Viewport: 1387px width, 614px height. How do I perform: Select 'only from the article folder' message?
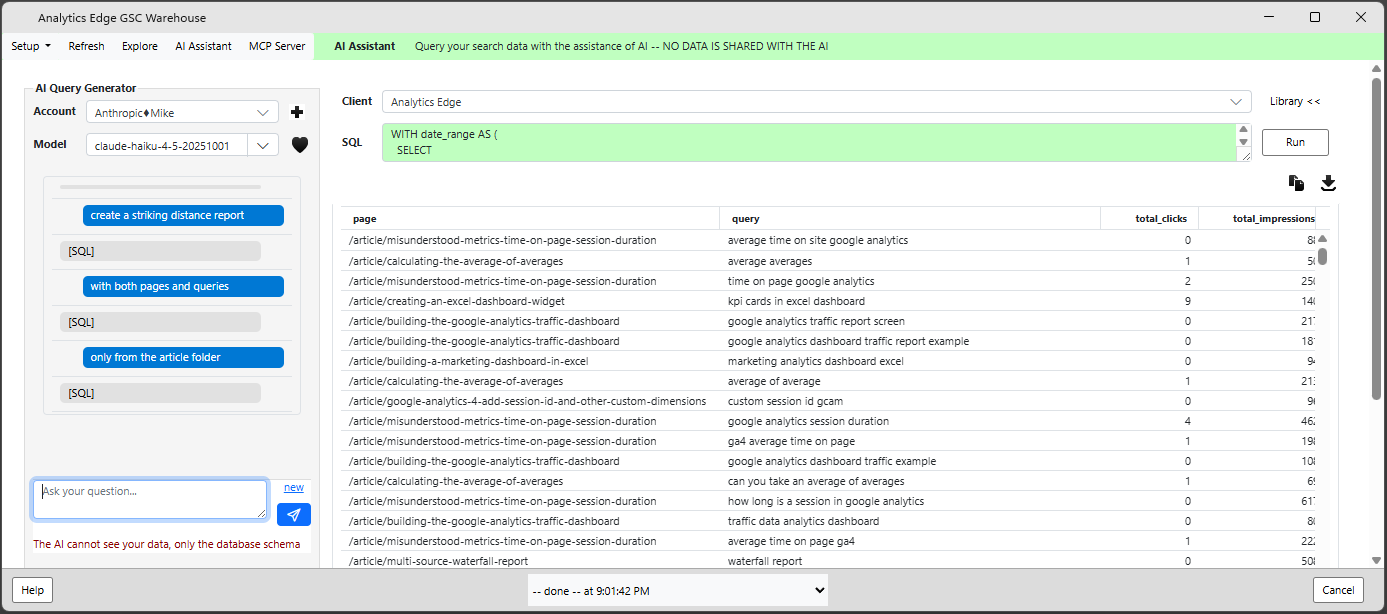tap(183, 357)
